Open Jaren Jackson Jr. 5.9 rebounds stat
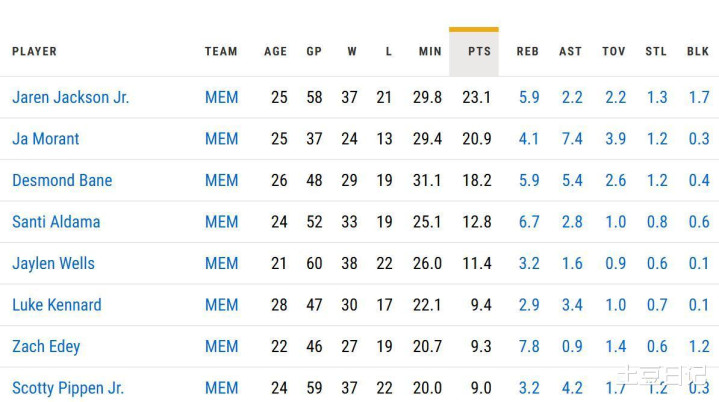Image resolution: width=719 pixels, height=402 pixels. (x=529, y=97)
